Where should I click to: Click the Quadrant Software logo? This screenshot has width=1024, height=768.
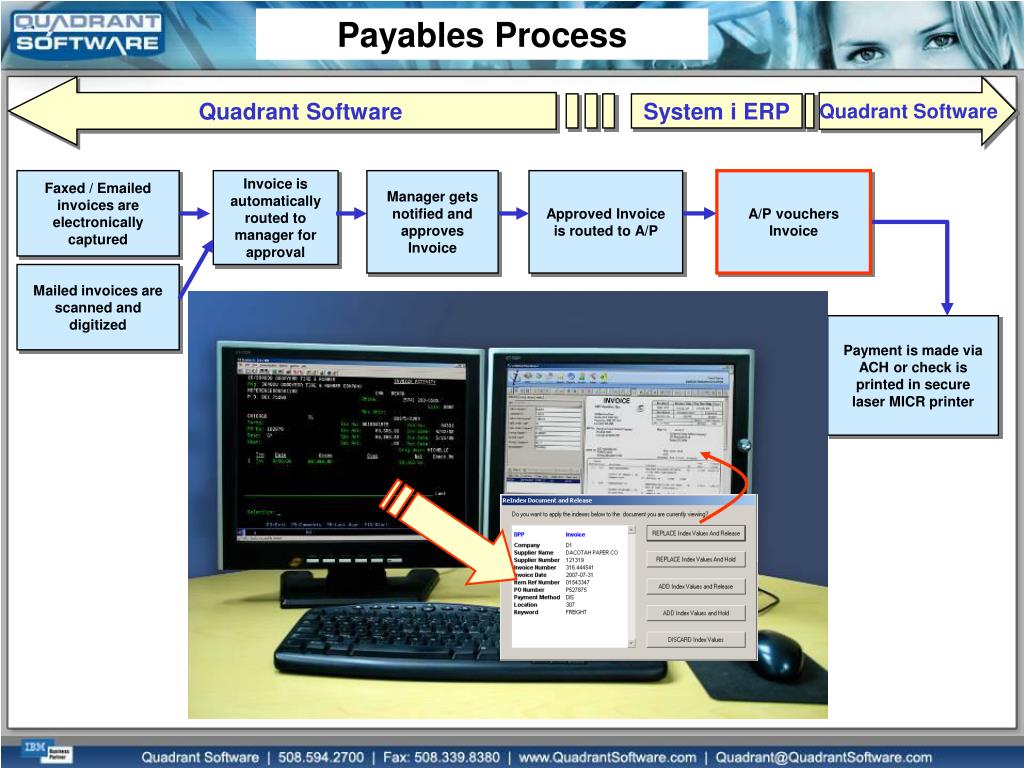point(88,33)
